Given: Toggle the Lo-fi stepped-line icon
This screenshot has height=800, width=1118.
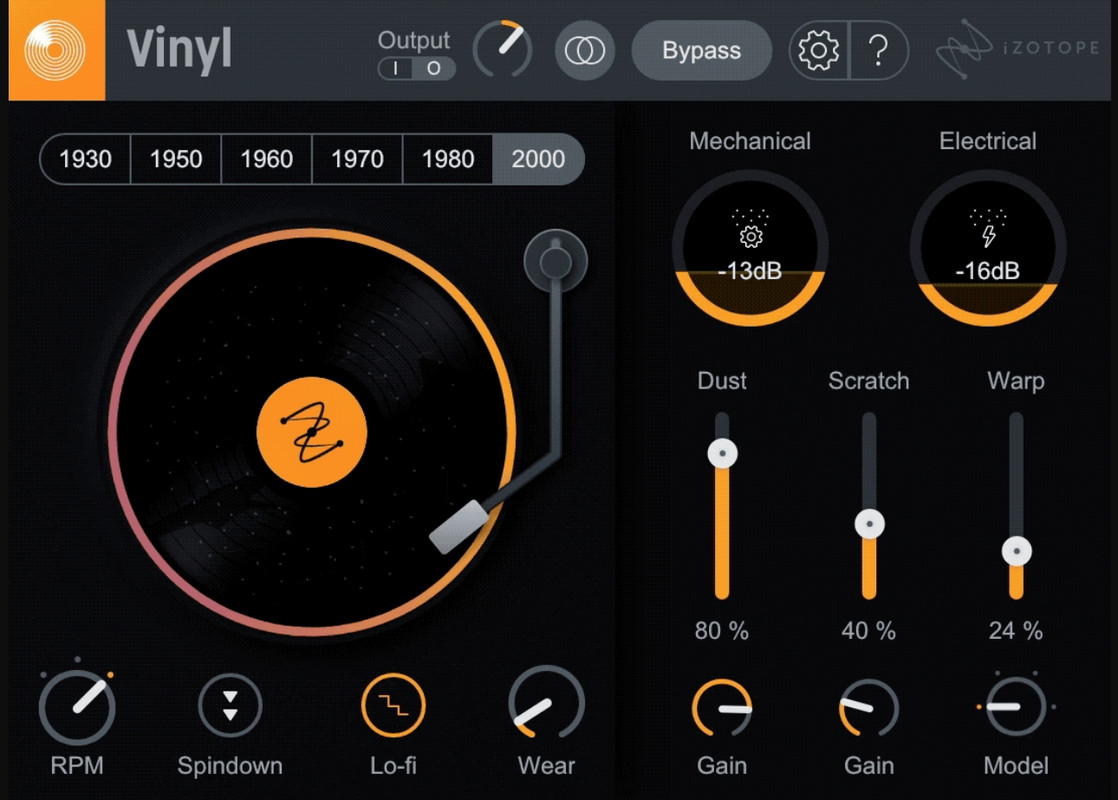Looking at the screenshot, I should (x=393, y=705).
